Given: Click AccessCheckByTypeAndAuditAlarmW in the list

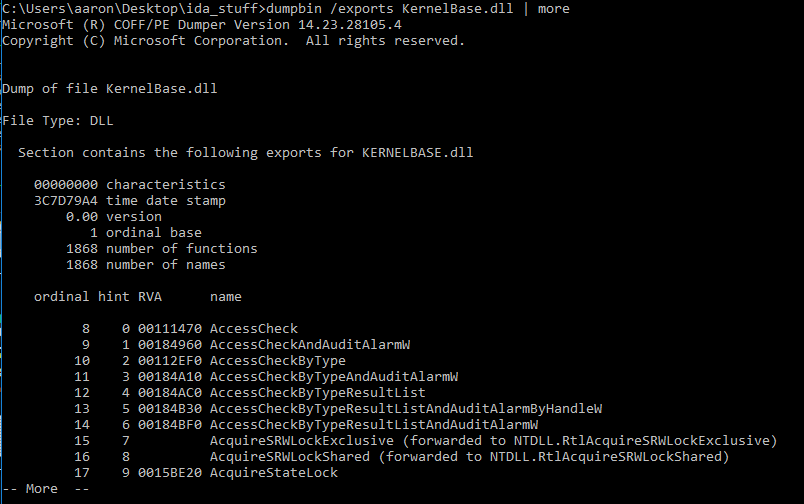Looking at the screenshot, I should [x=334, y=376].
